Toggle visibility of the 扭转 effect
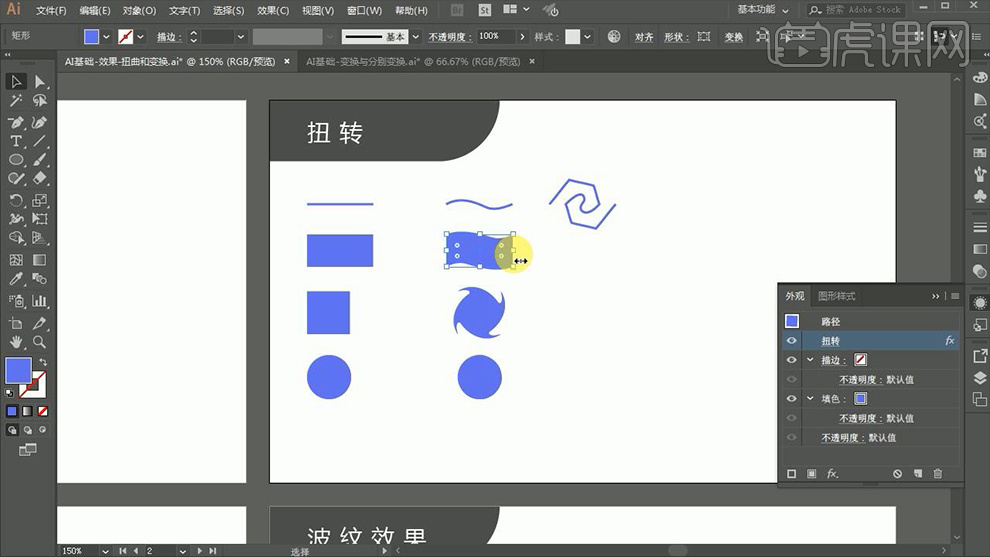 click(x=791, y=341)
